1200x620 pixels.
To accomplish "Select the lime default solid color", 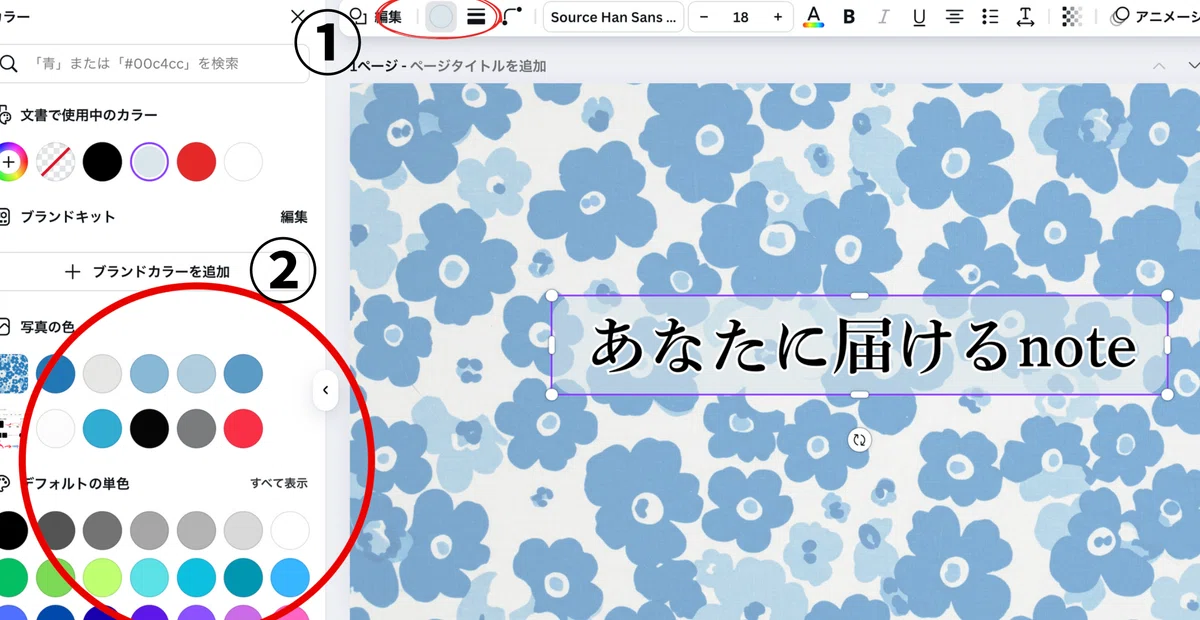I will (x=102, y=577).
